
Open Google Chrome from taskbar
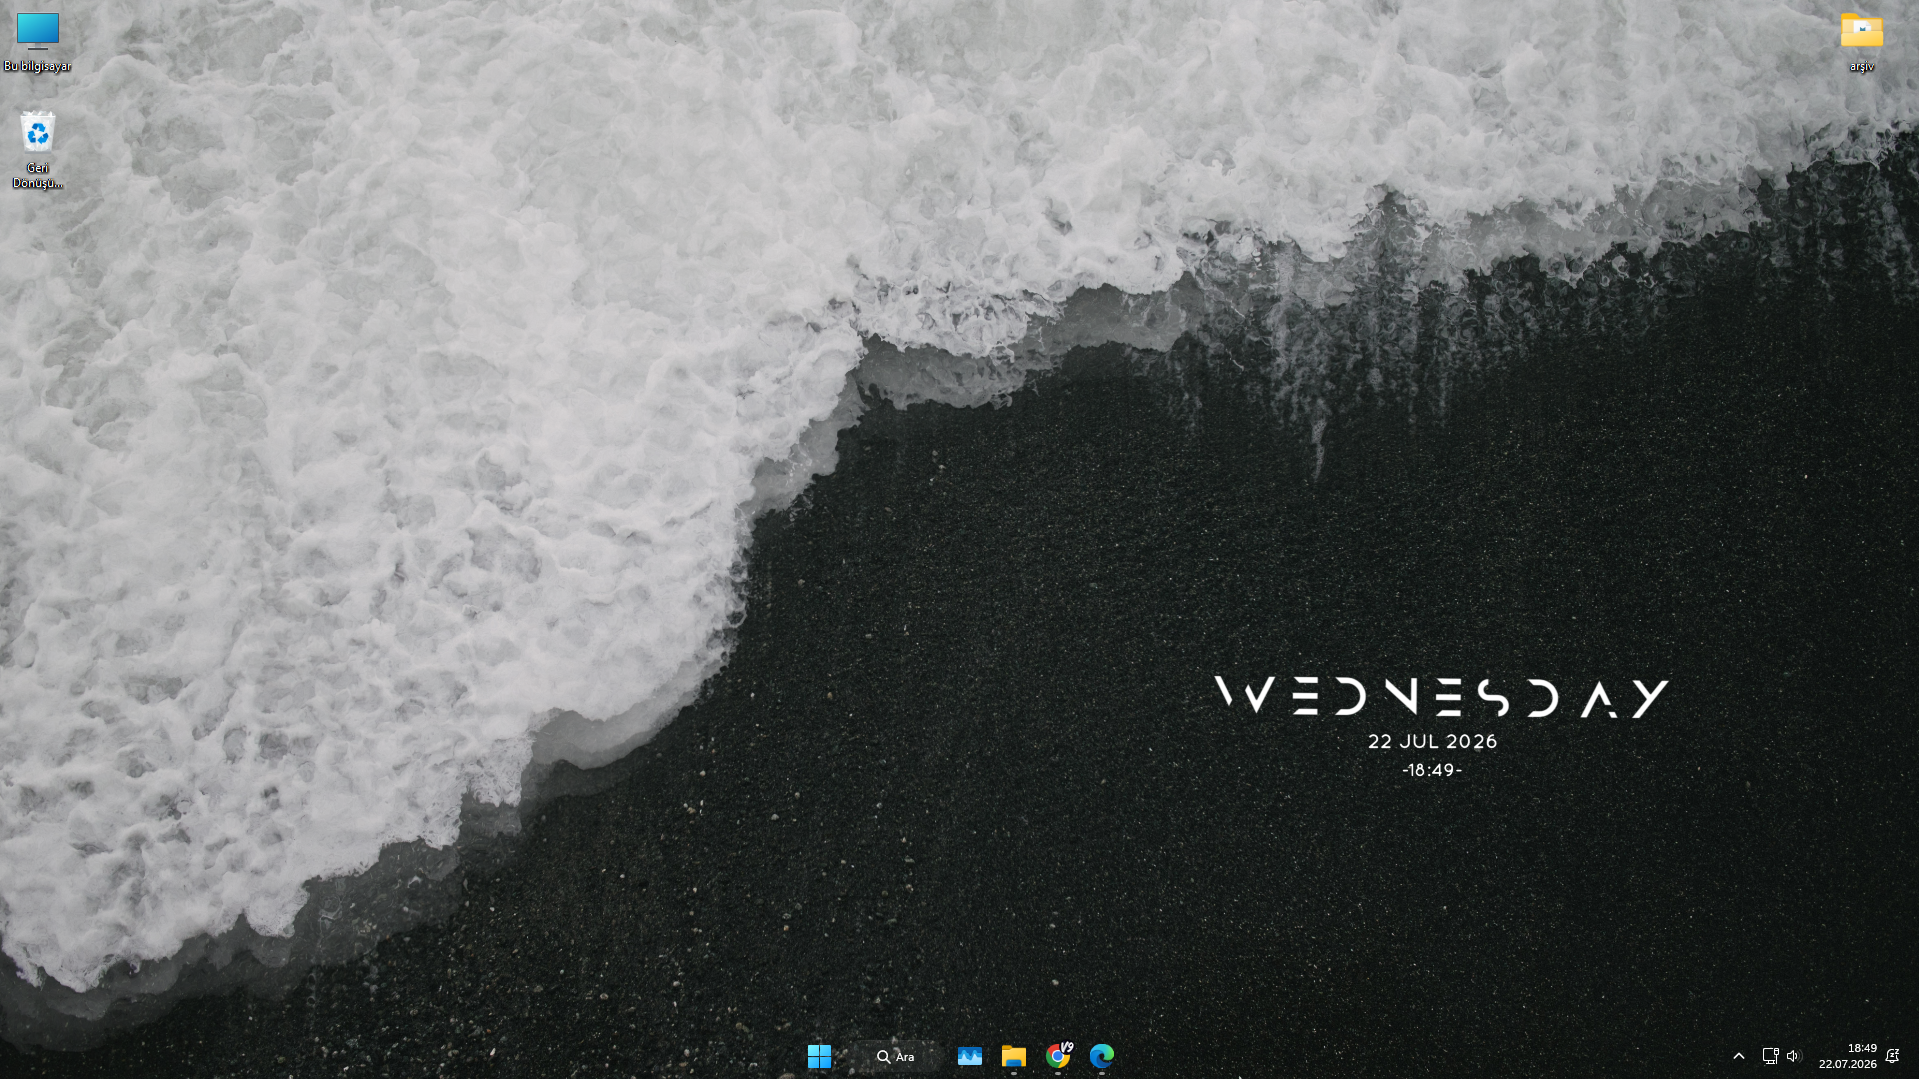tap(1057, 1056)
